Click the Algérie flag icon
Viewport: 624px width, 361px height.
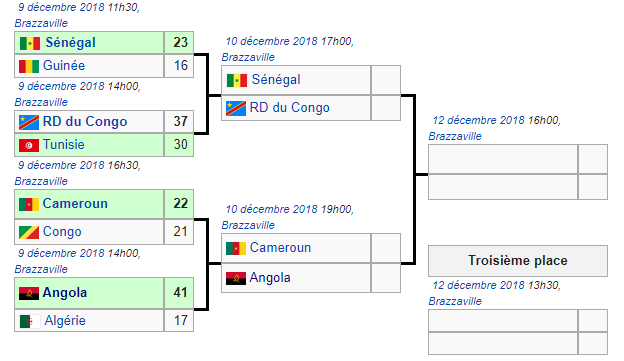pyautogui.click(x=30, y=321)
